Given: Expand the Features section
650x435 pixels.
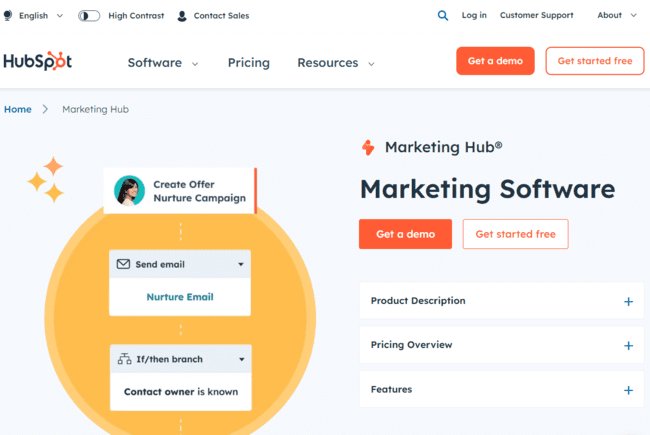Looking at the screenshot, I should click(x=502, y=389).
